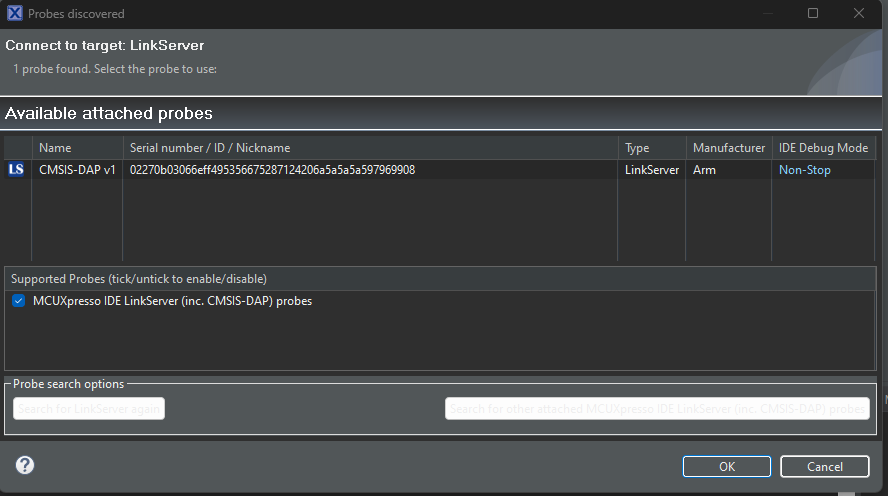
Task: Click the LS LinkServer probe icon
Action: coord(16,169)
